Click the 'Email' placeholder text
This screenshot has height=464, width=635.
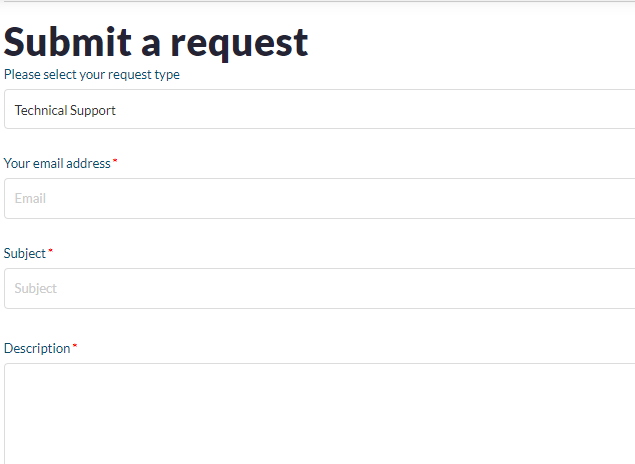pos(30,198)
